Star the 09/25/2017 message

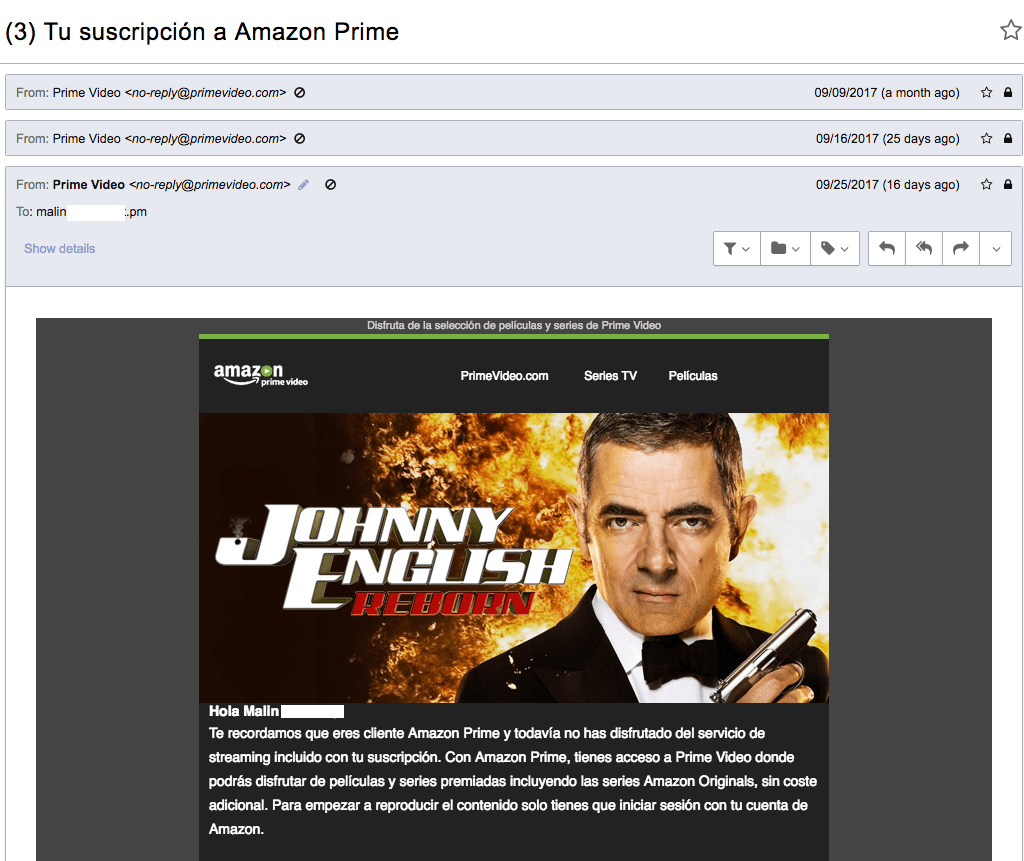tap(986, 185)
